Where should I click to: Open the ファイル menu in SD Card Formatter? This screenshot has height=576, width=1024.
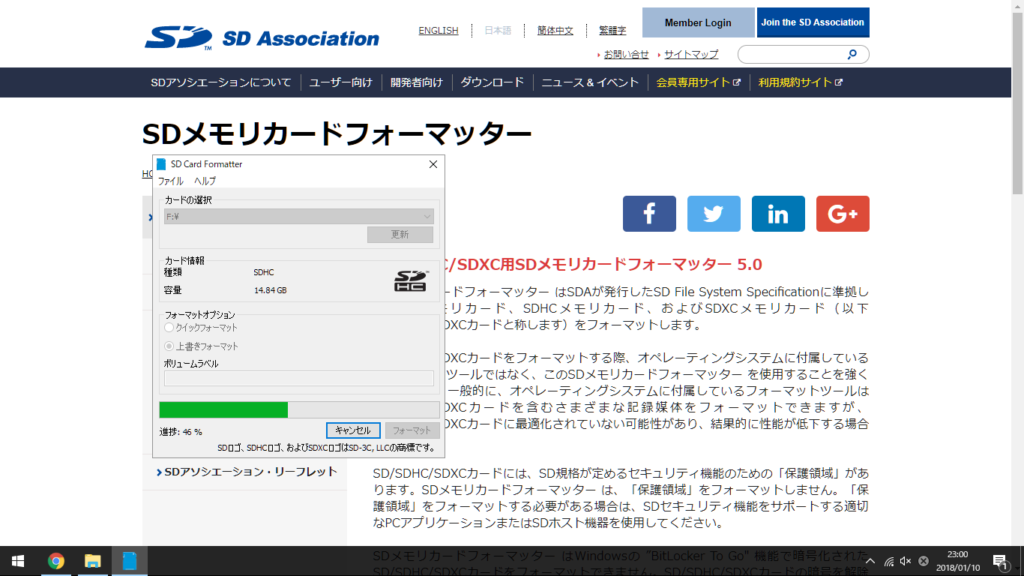[x=170, y=181]
